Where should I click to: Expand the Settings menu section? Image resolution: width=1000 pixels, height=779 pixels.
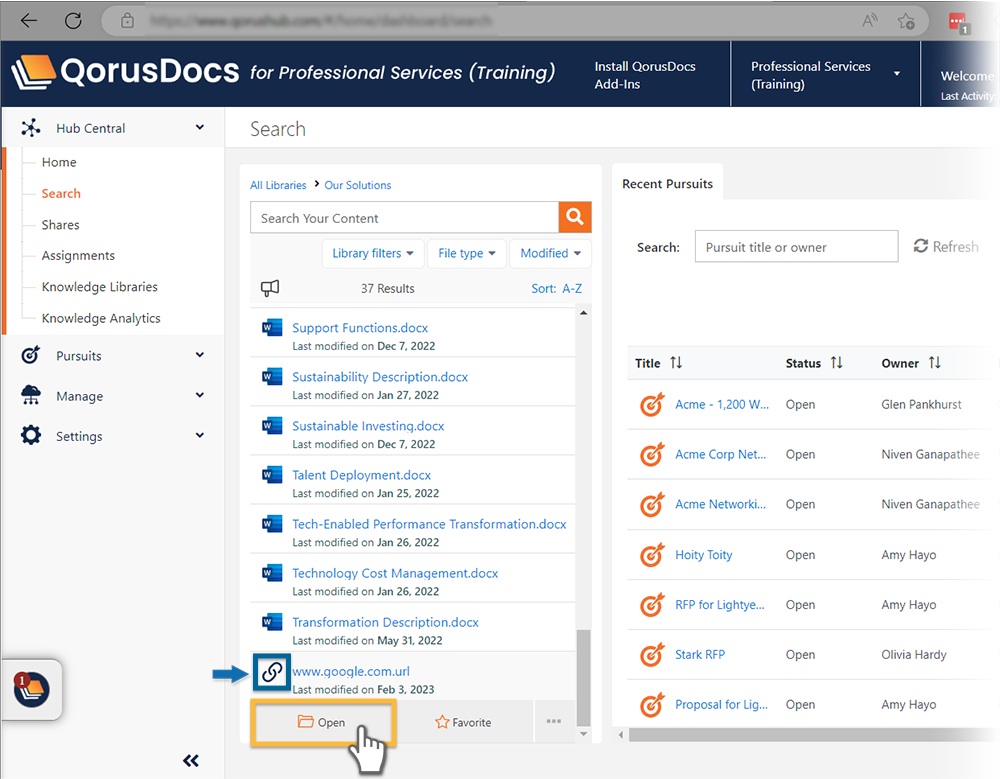pos(200,435)
